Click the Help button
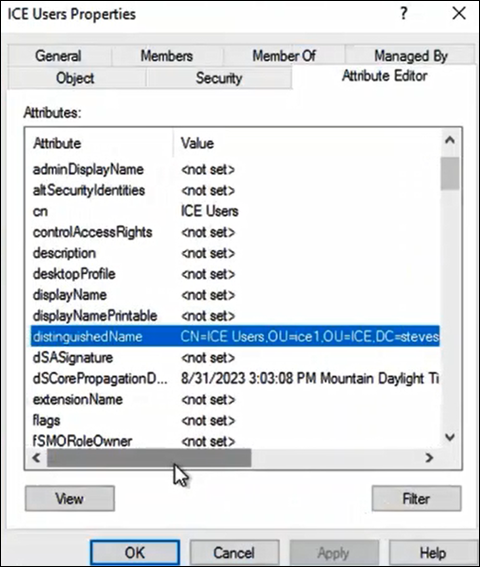This screenshot has width=480, height=567. 433,553
